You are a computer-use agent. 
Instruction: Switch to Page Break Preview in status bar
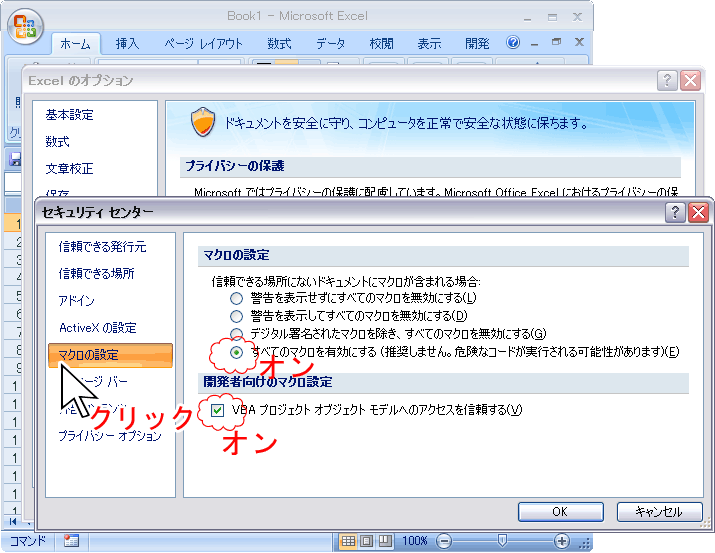[x=385, y=541]
